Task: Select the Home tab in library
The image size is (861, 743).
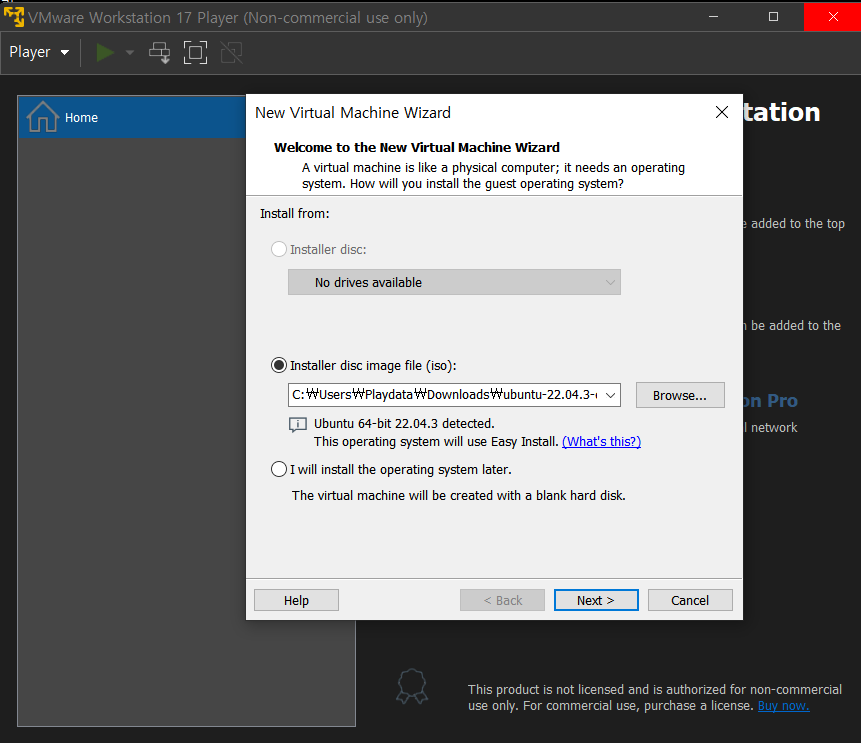Action: [x=132, y=117]
